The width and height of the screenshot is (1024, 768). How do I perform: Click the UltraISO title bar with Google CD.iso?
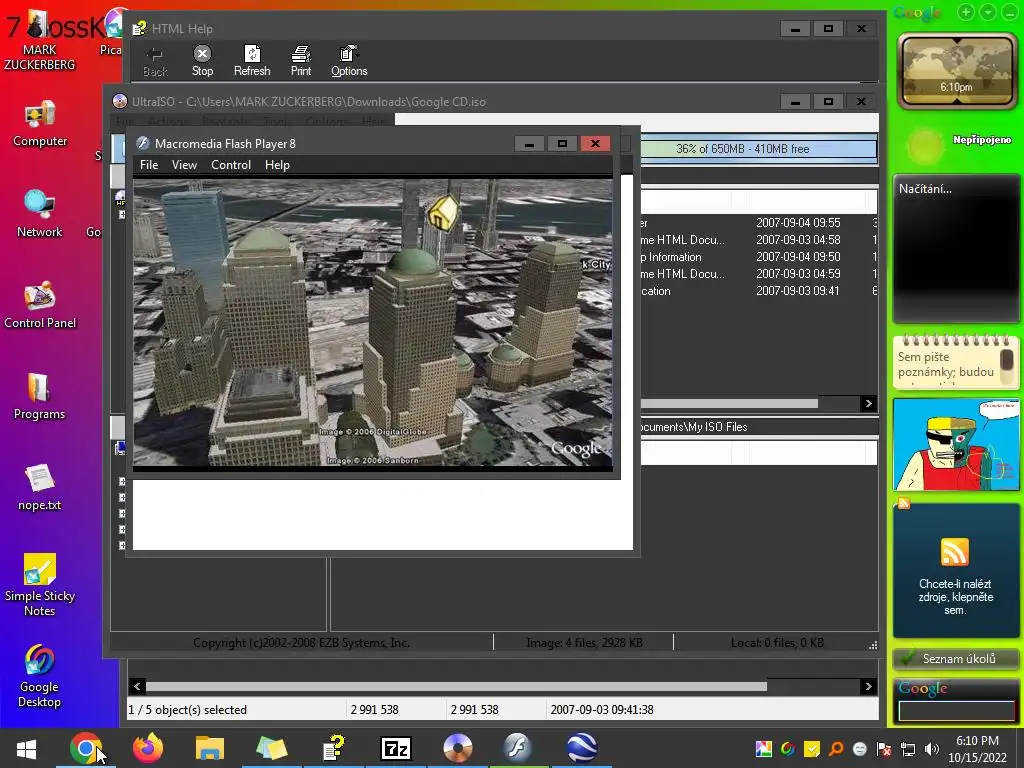pyautogui.click(x=444, y=101)
